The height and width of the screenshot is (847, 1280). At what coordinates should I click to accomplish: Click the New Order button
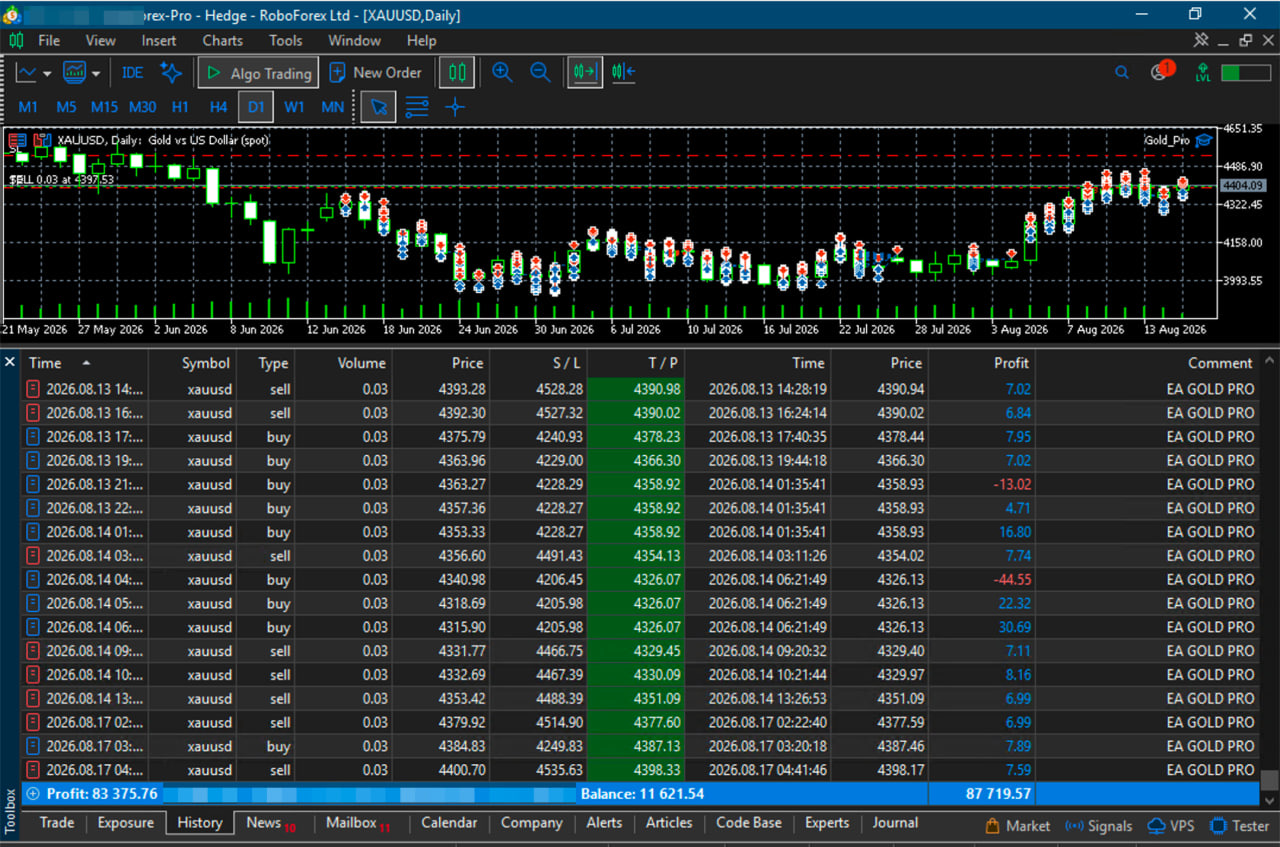[x=376, y=73]
